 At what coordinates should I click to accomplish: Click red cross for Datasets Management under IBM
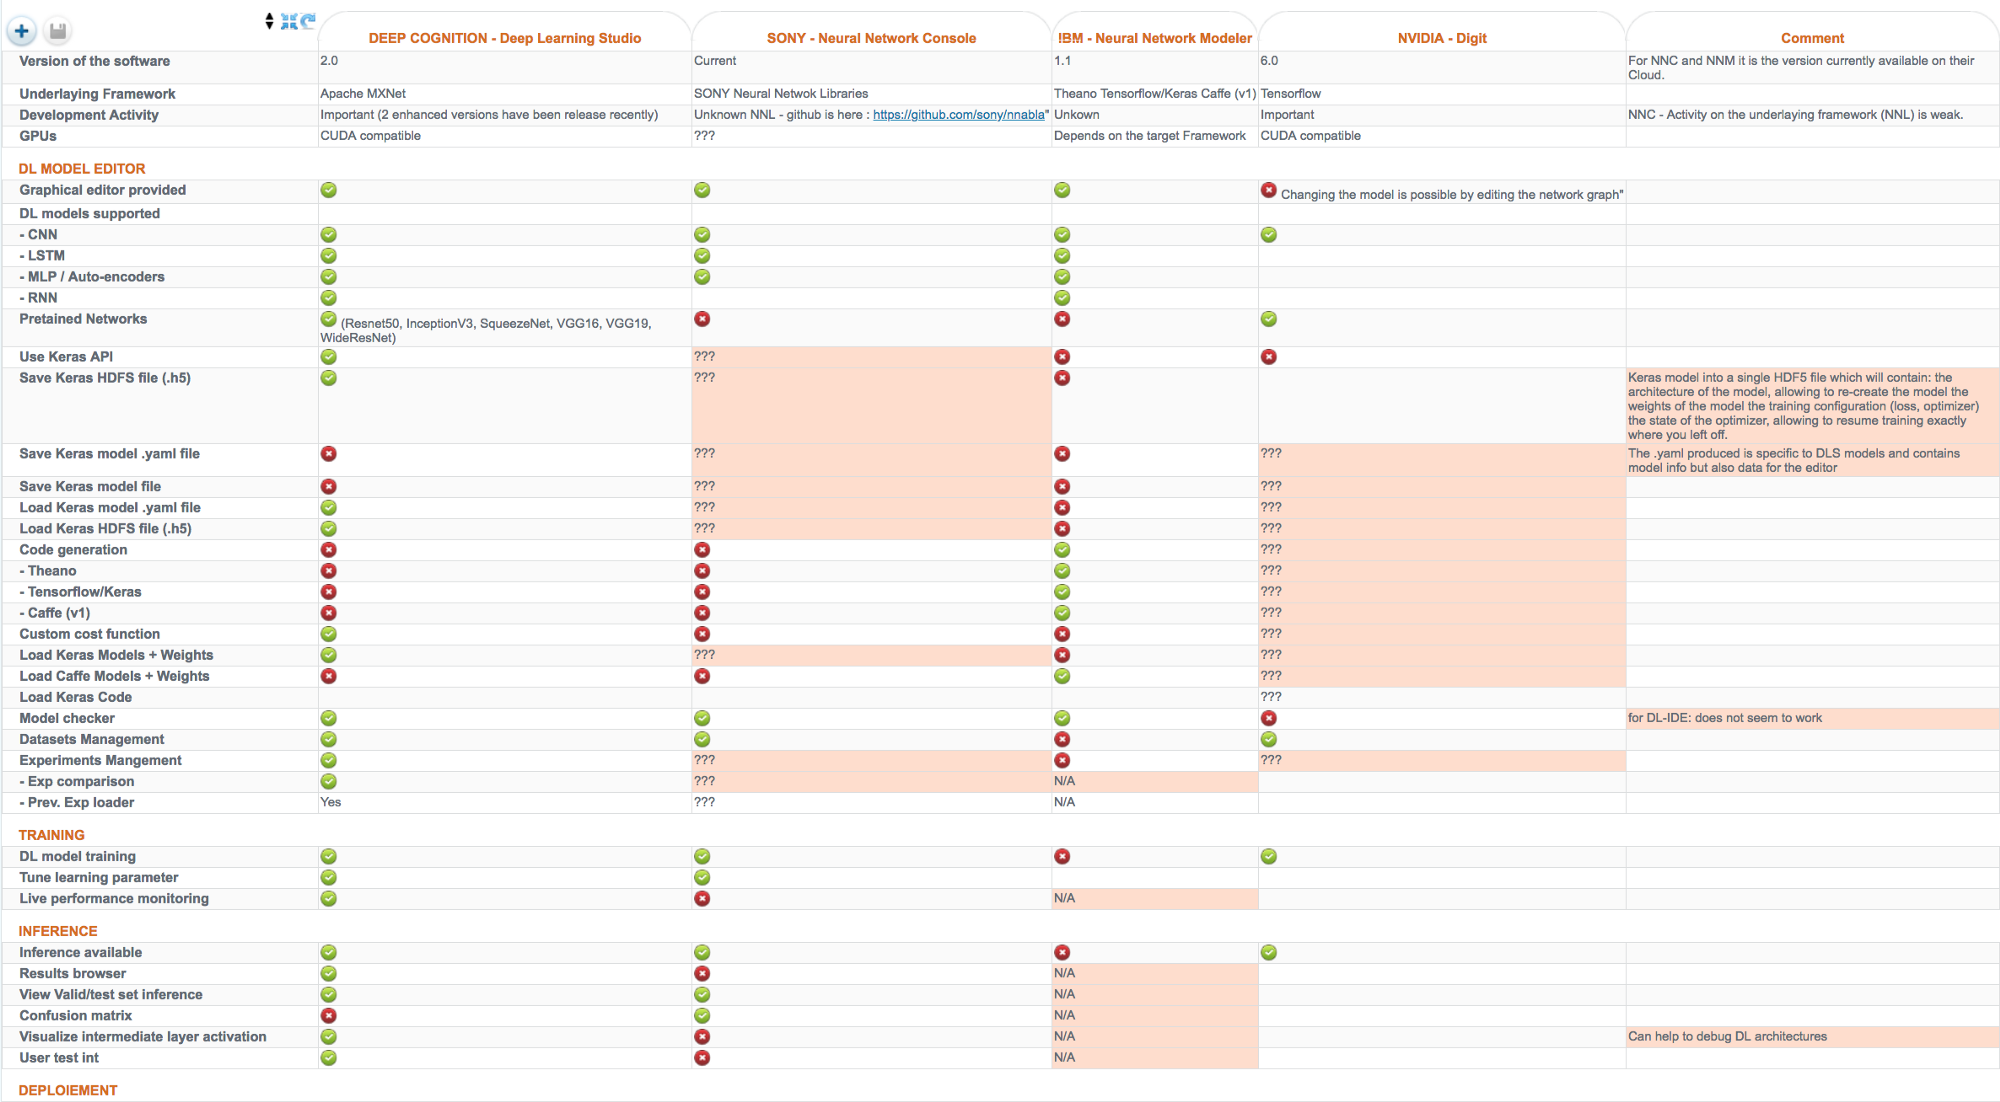1062,739
